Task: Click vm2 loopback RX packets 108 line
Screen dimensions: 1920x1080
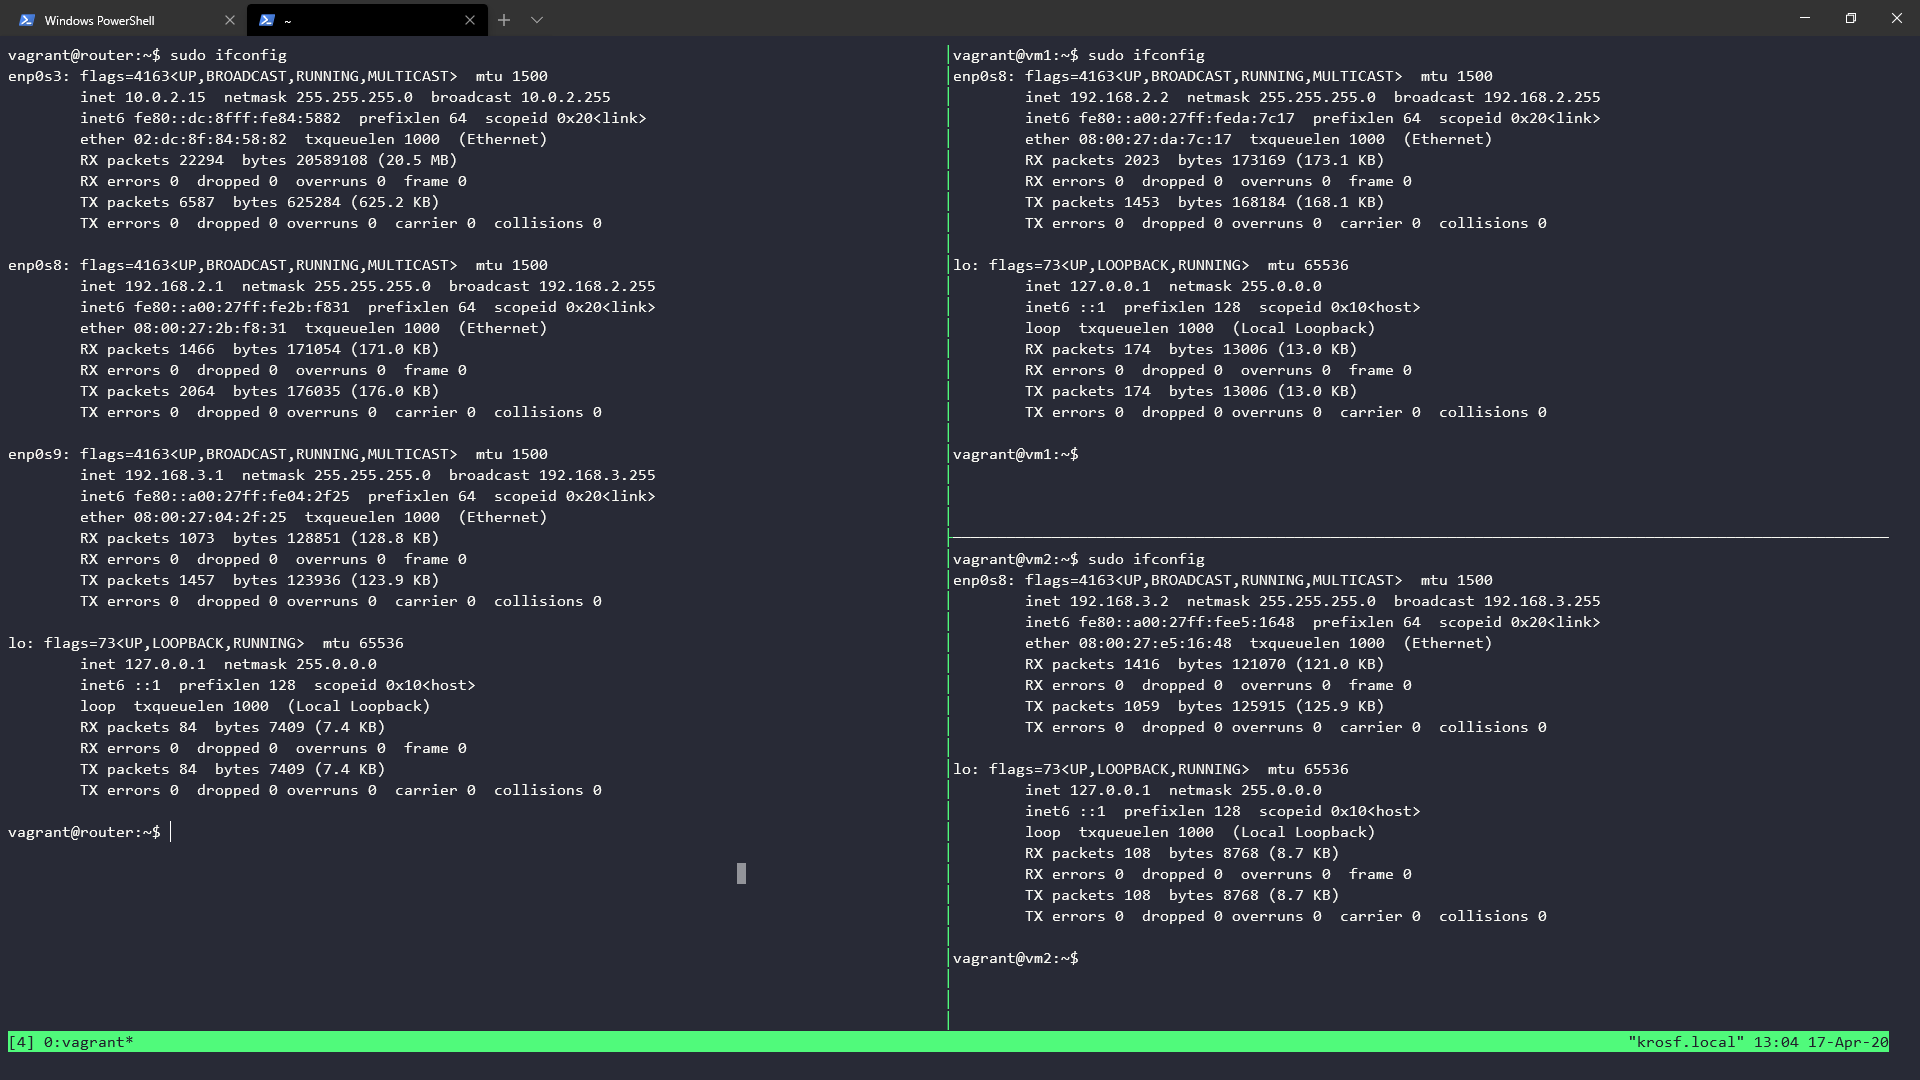Action: (x=1182, y=853)
